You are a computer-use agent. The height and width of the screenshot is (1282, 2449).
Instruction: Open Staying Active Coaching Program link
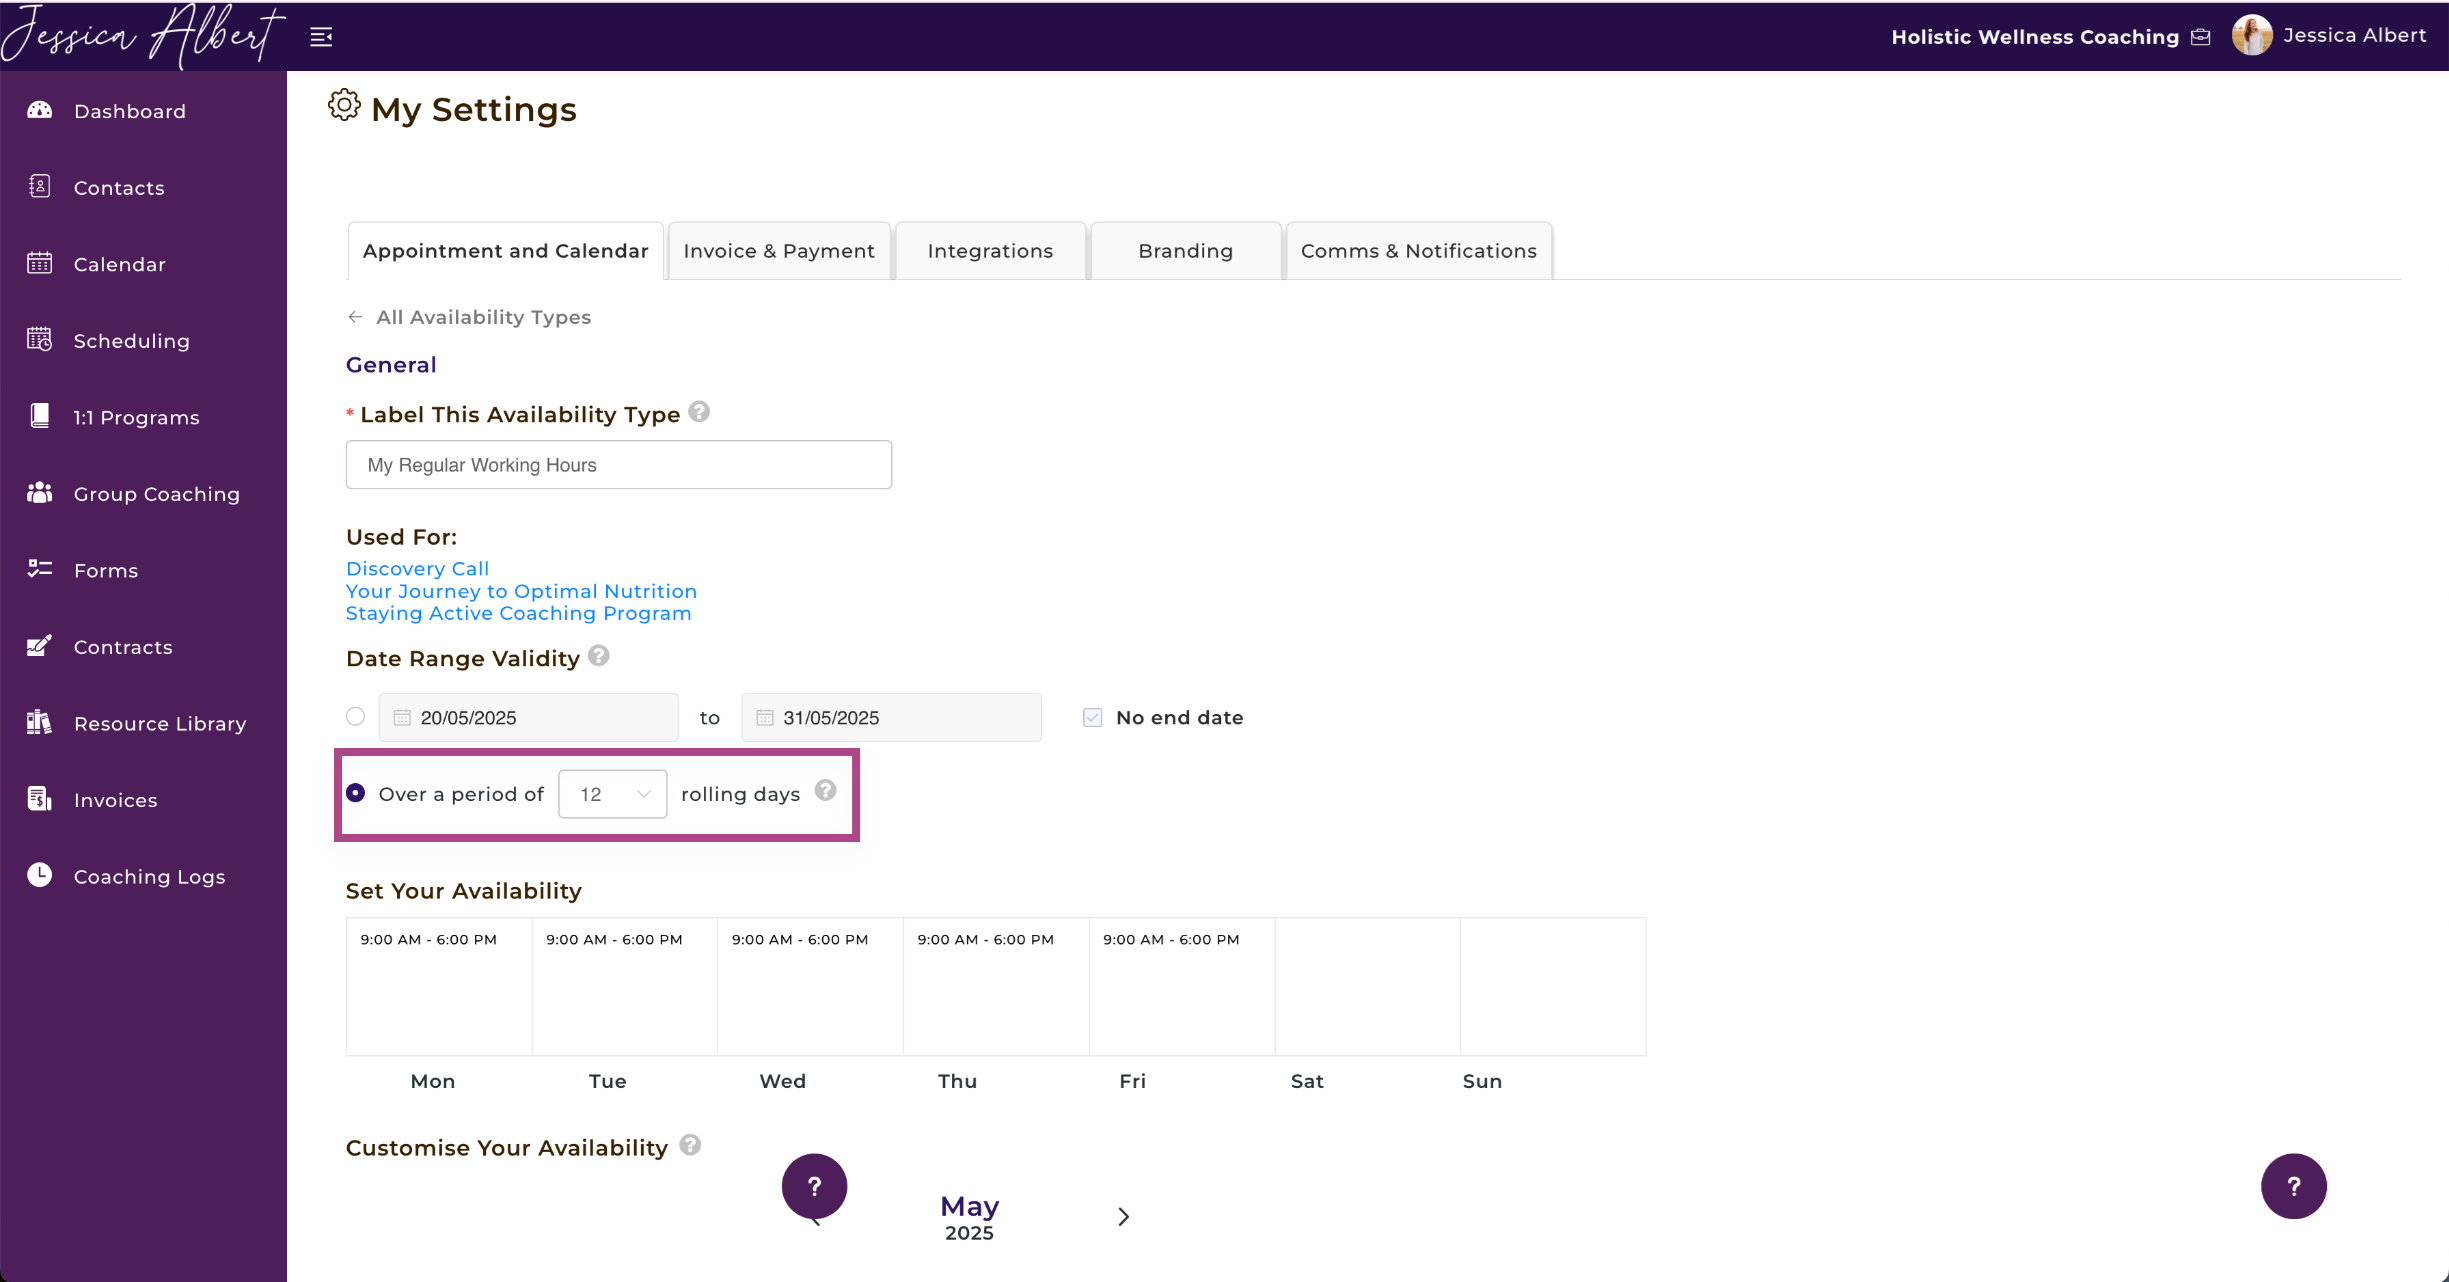click(518, 613)
